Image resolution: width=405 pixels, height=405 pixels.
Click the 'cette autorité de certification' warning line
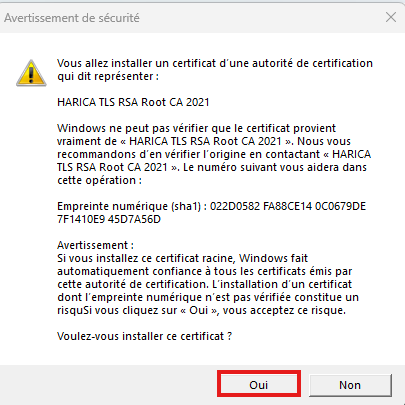coord(204,284)
